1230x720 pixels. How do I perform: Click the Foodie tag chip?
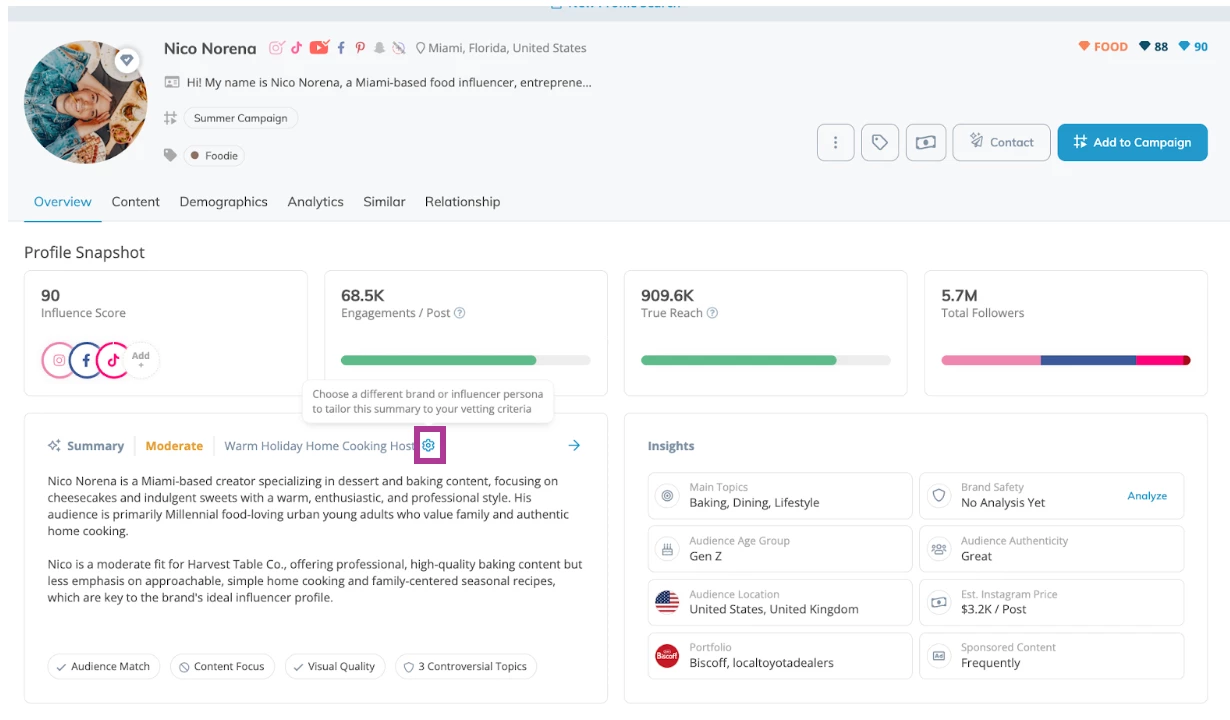click(x=215, y=155)
